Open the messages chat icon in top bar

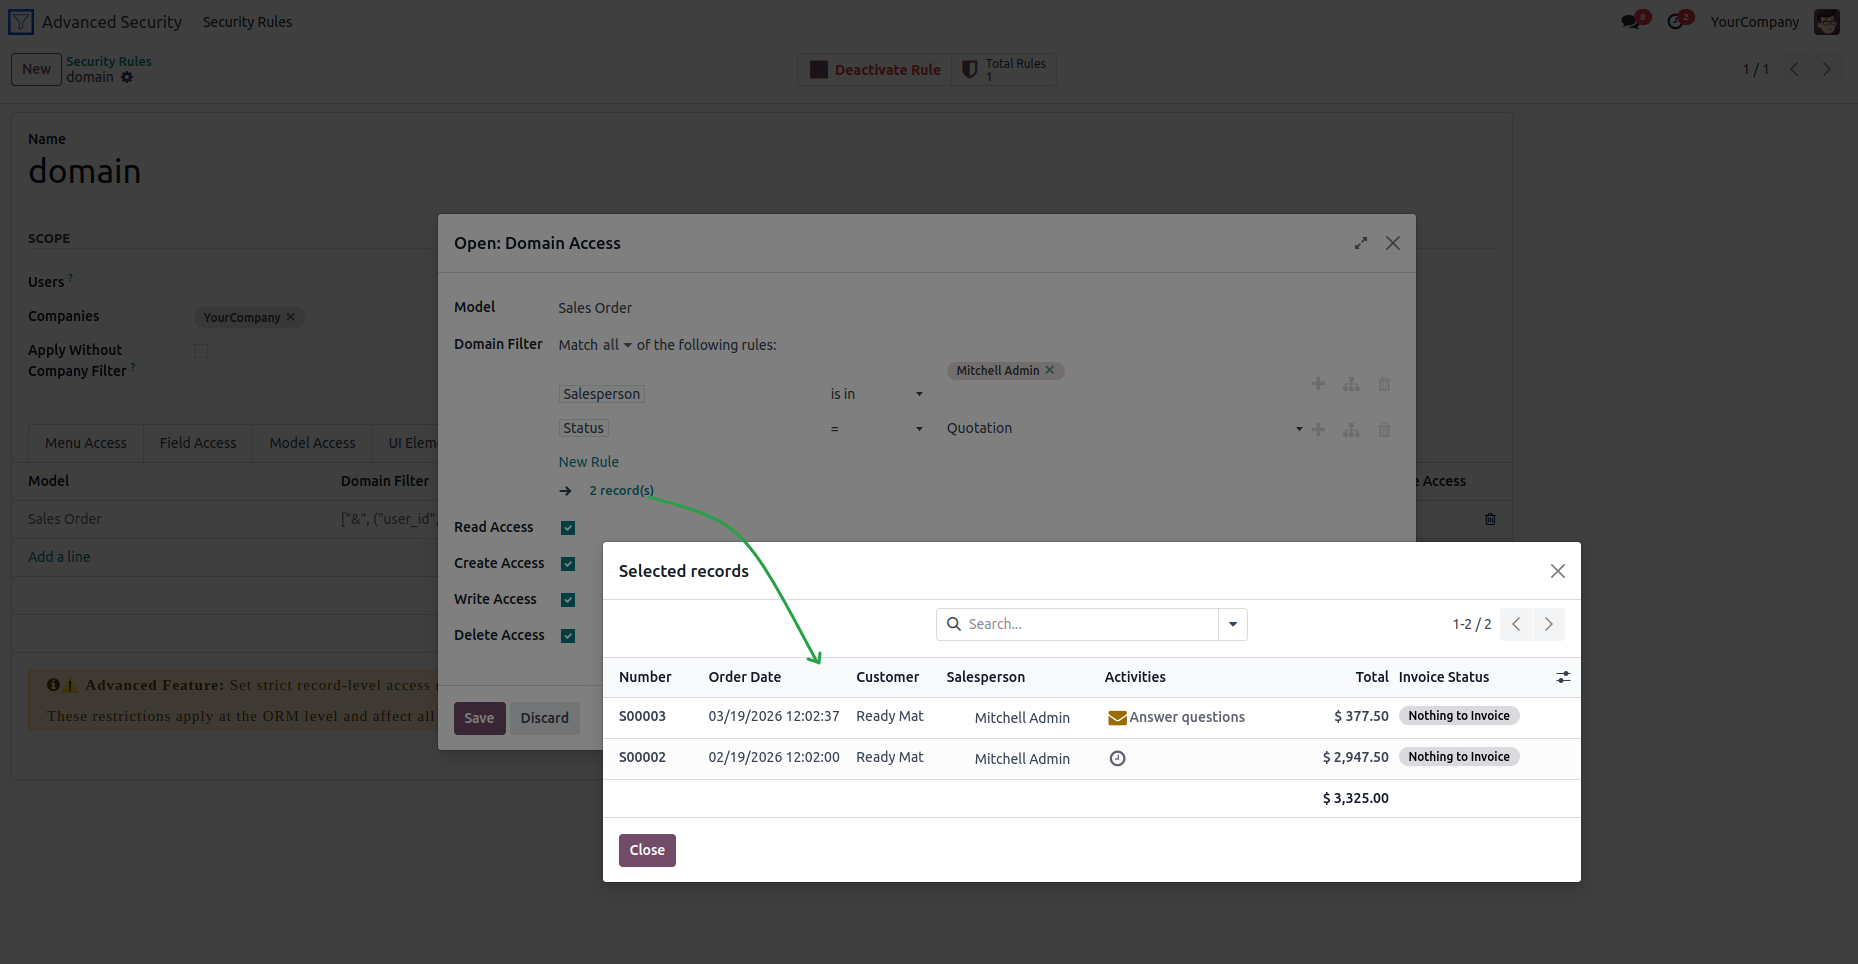pos(1631,22)
